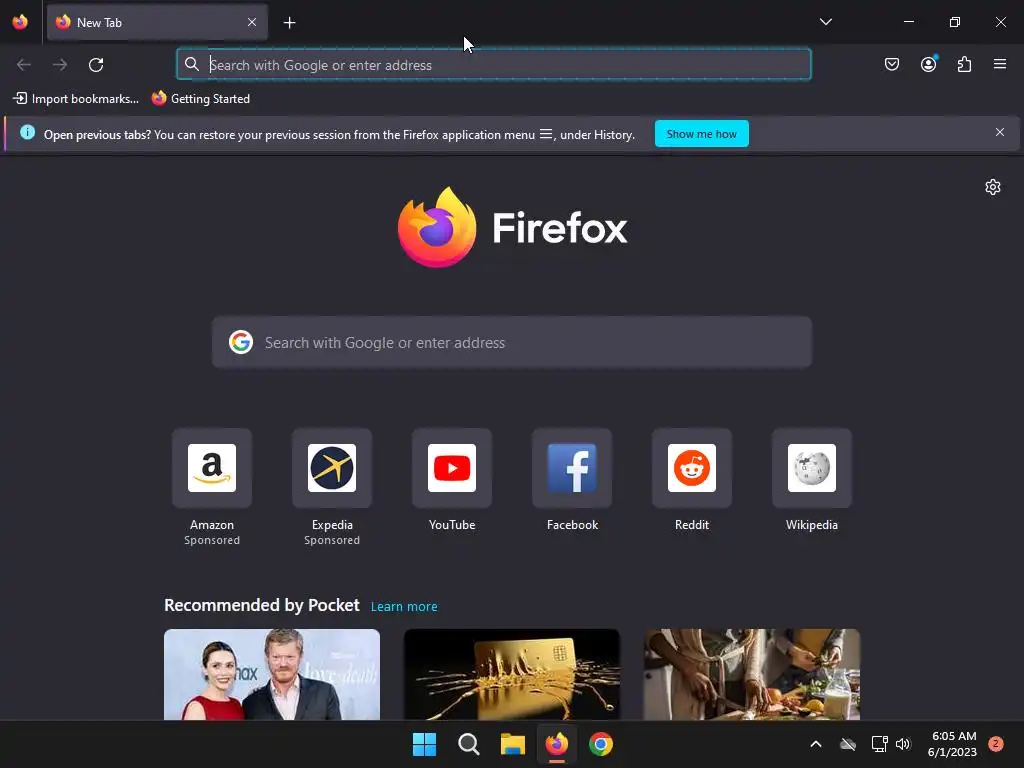Click the OneDrive cloud tray icon
This screenshot has width=1024, height=768.
(848, 744)
